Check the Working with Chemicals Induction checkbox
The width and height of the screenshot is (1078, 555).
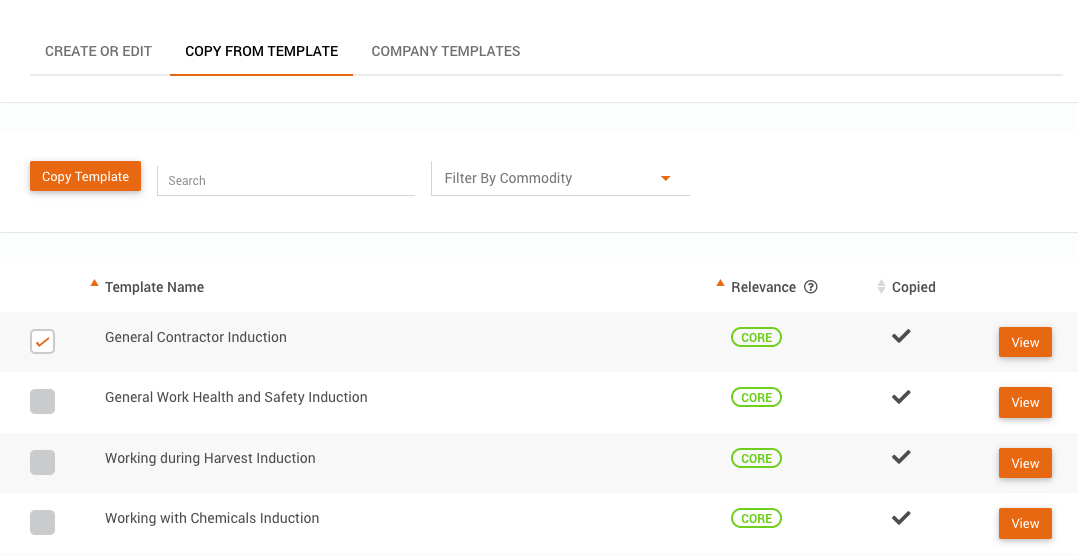tap(42, 522)
